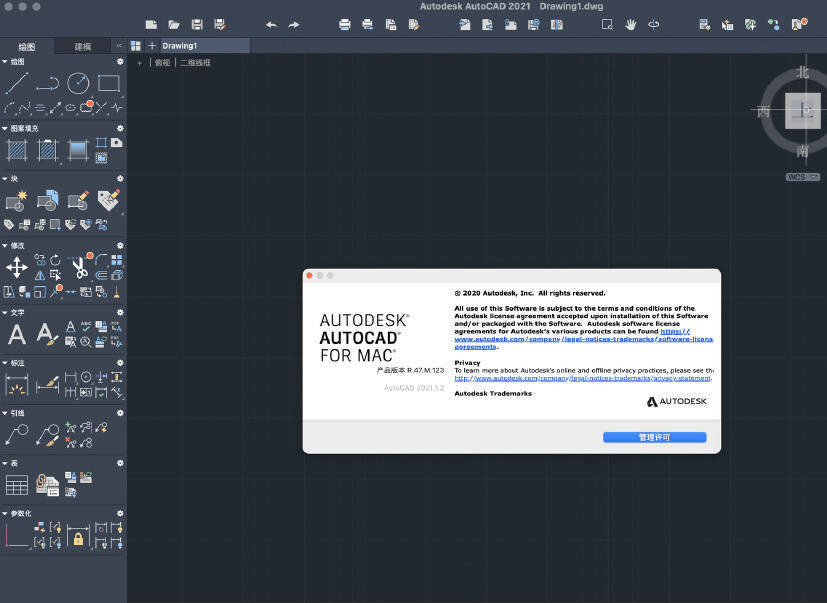The width and height of the screenshot is (827, 603).
Task: Click the Pan hand icon in toolbar
Action: [630, 24]
